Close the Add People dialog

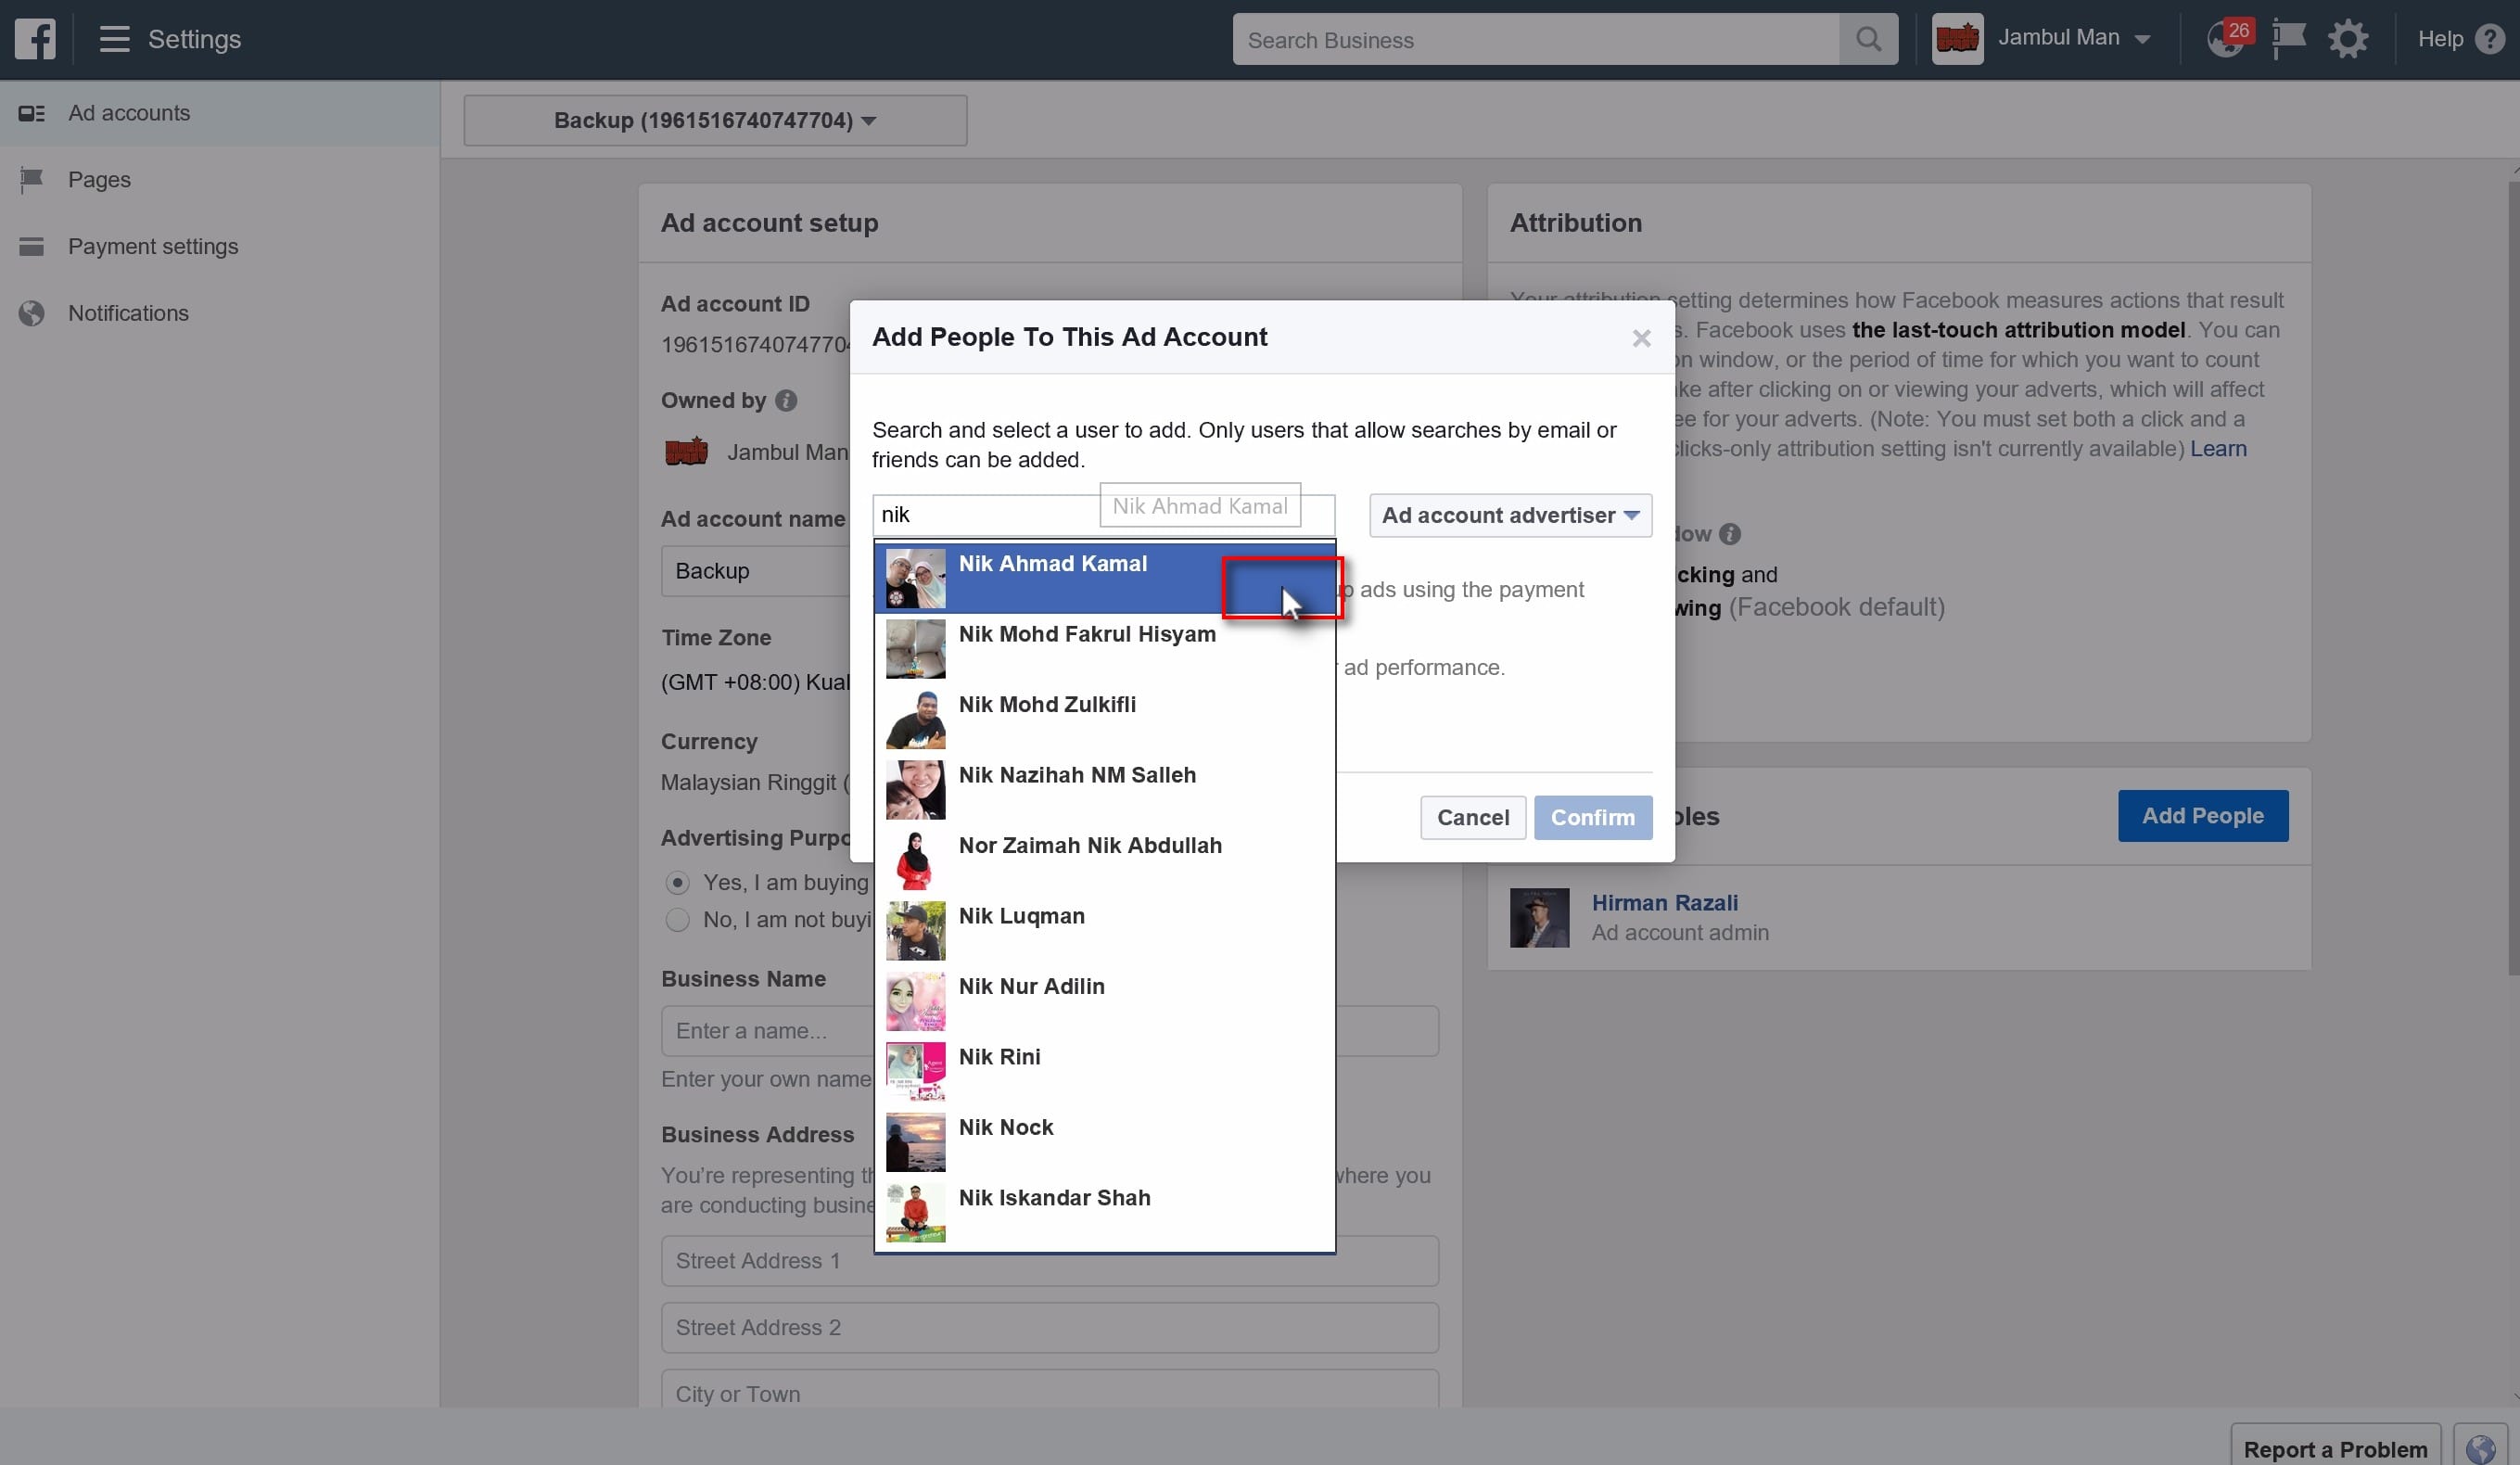tap(1641, 338)
